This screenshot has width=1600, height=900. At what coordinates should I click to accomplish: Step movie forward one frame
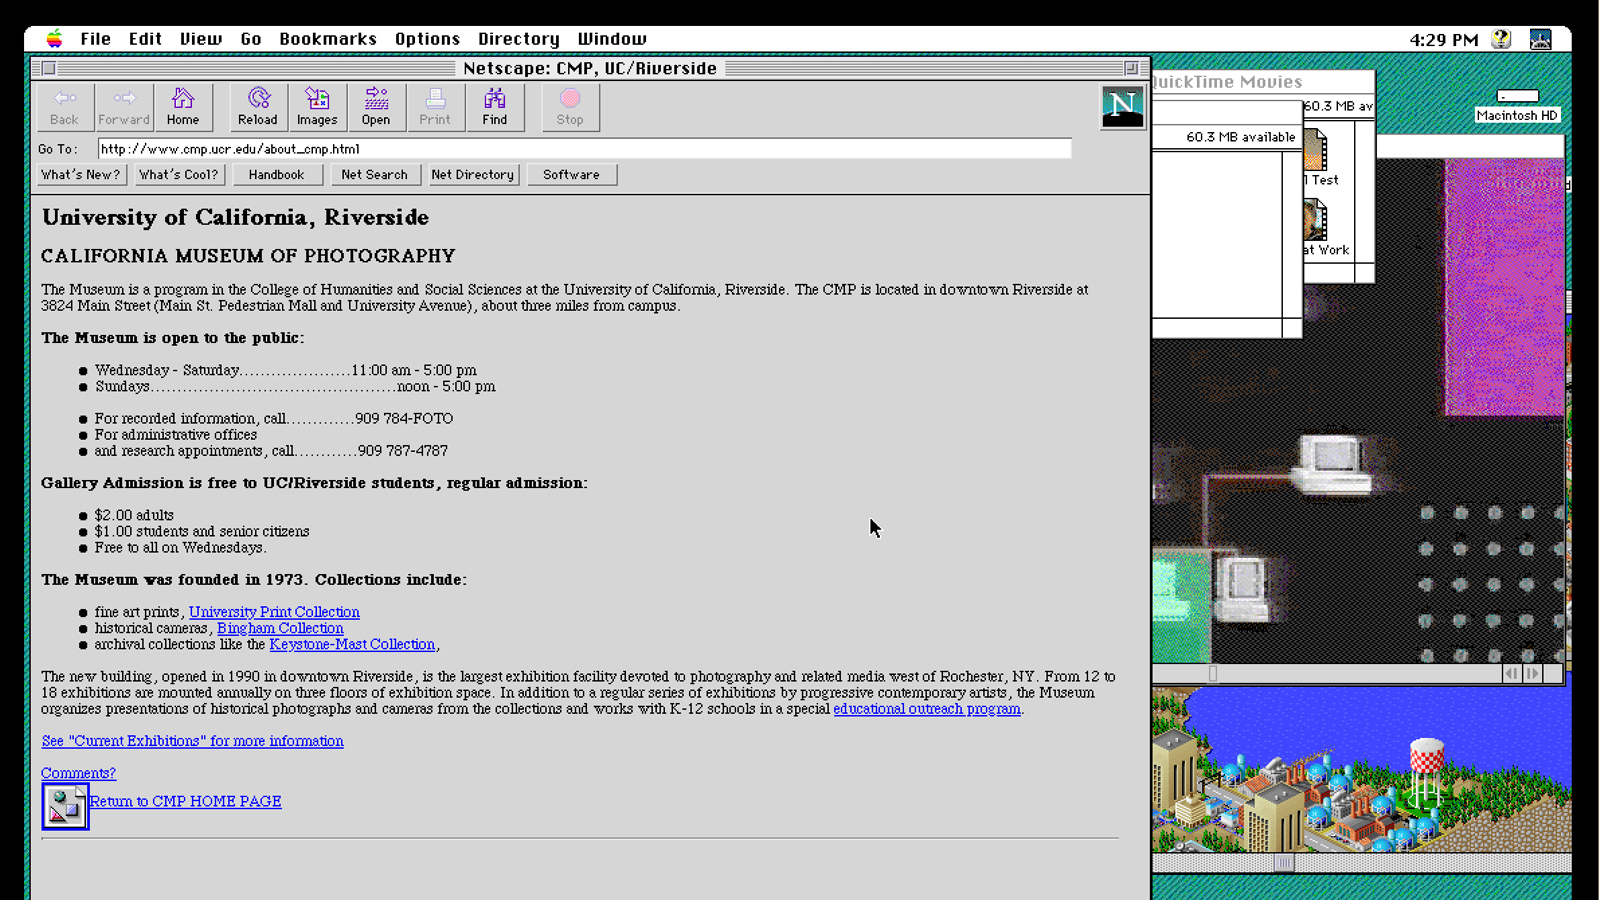coord(1532,674)
